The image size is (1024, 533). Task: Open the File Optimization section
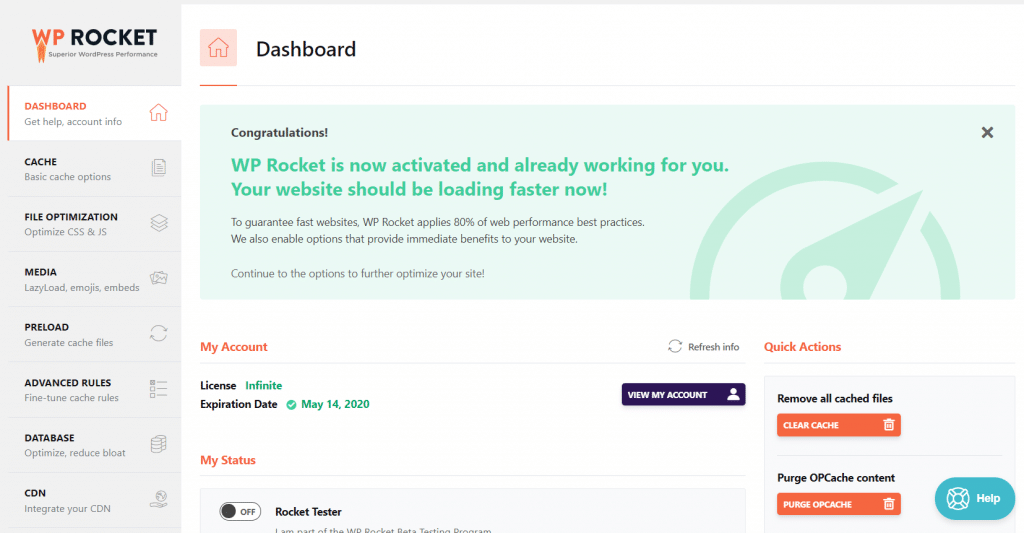(x=71, y=223)
